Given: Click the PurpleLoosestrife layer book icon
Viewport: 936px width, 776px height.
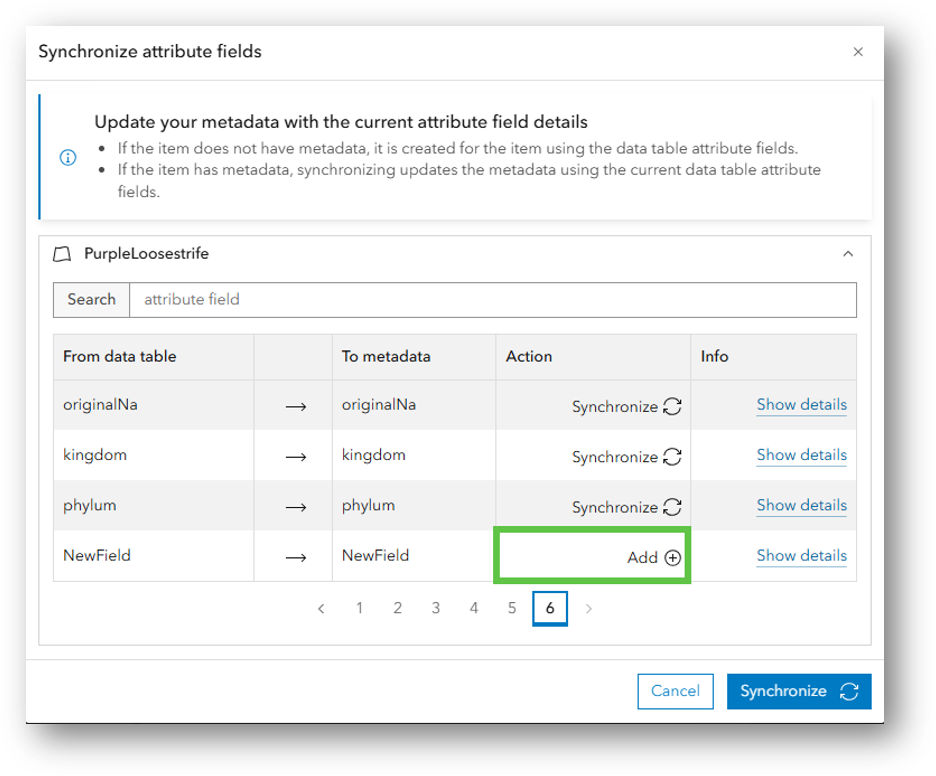Looking at the screenshot, I should 63,254.
